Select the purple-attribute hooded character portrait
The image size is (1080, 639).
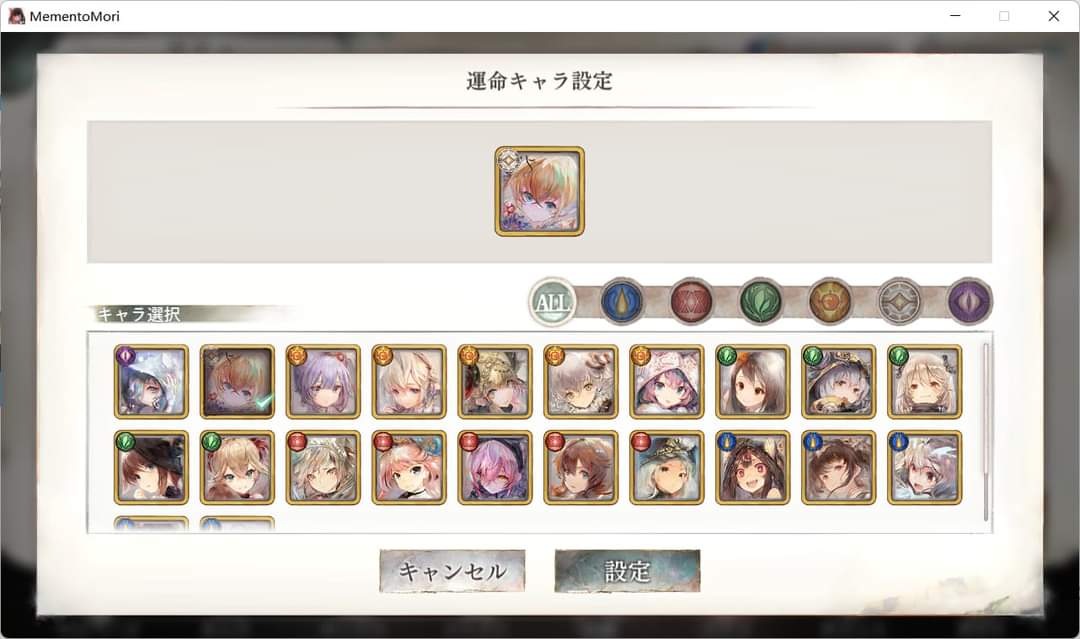click(151, 381)
